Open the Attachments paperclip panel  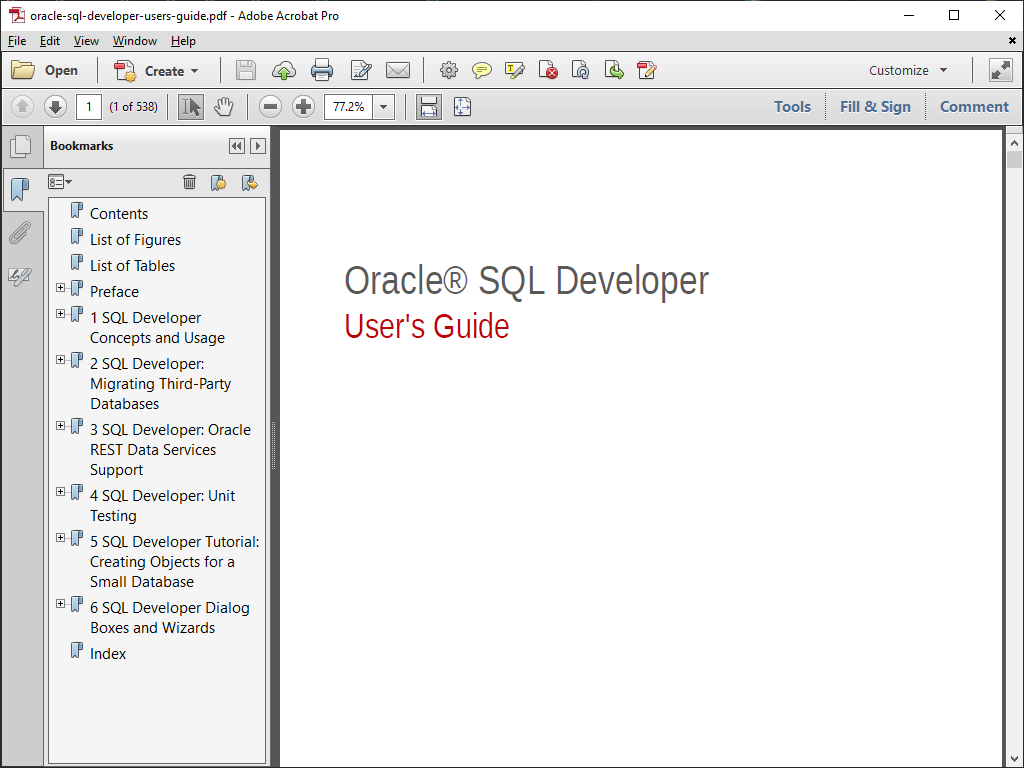coord(20,232)
